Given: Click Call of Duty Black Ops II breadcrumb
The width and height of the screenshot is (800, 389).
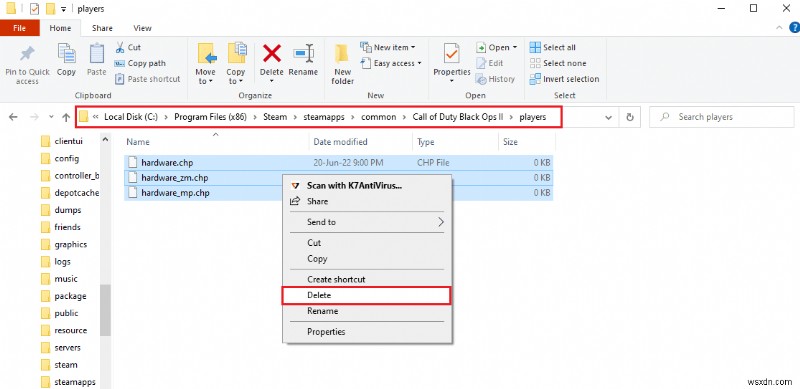Looking at the screenshot, I should pos(458,117).
